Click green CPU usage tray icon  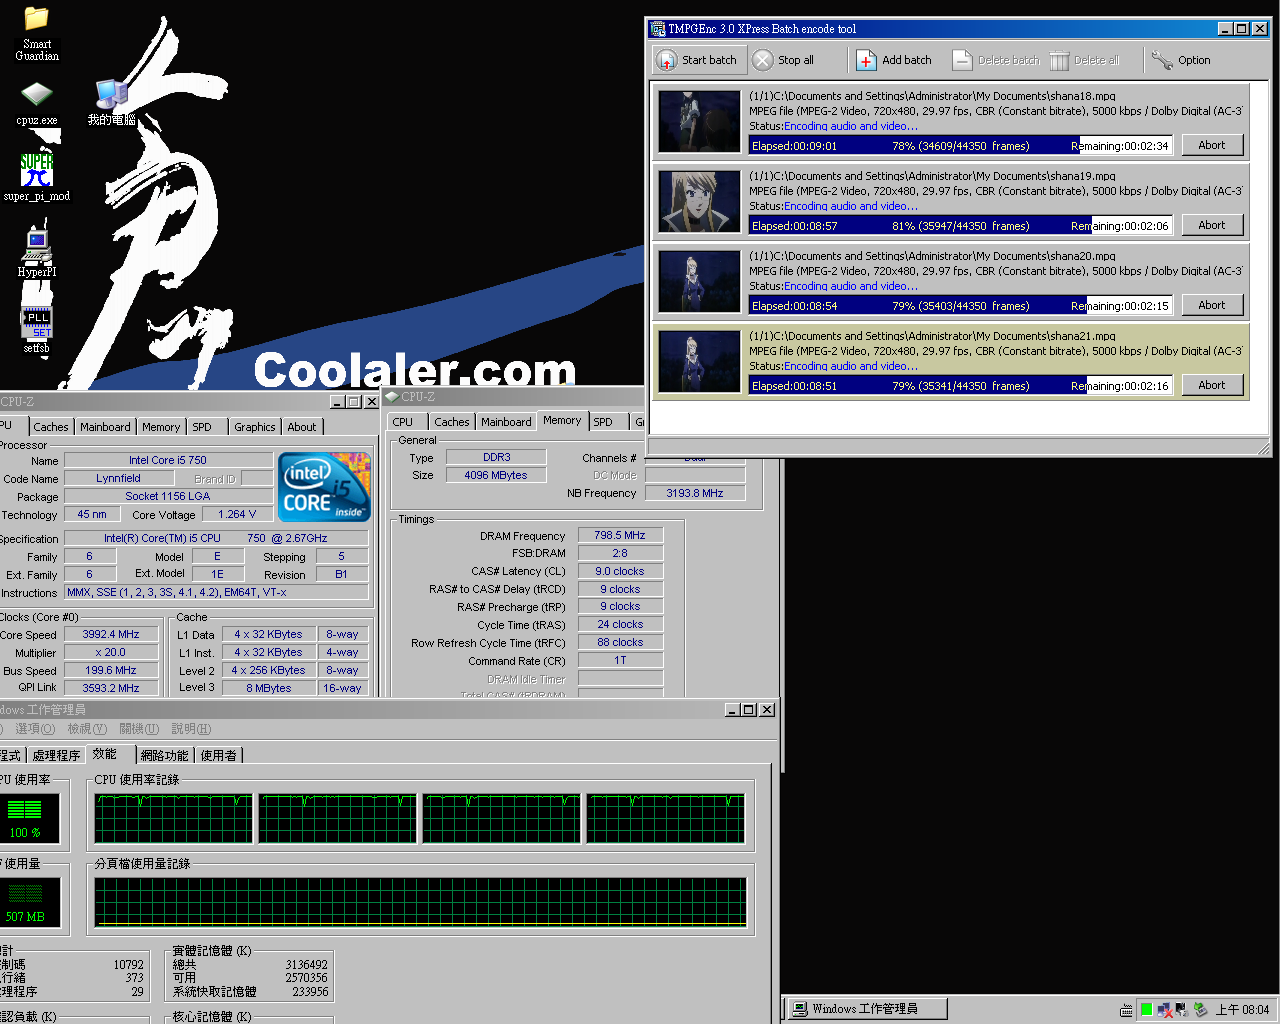coord(1146,1010)
